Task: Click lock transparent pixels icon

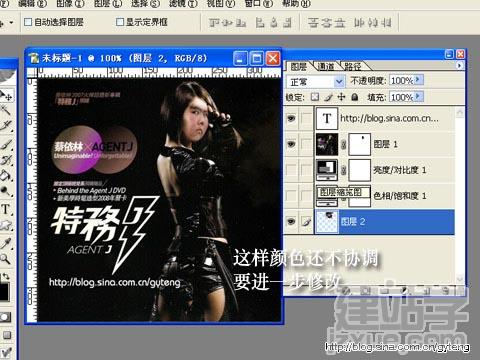Action: point(315,97)
